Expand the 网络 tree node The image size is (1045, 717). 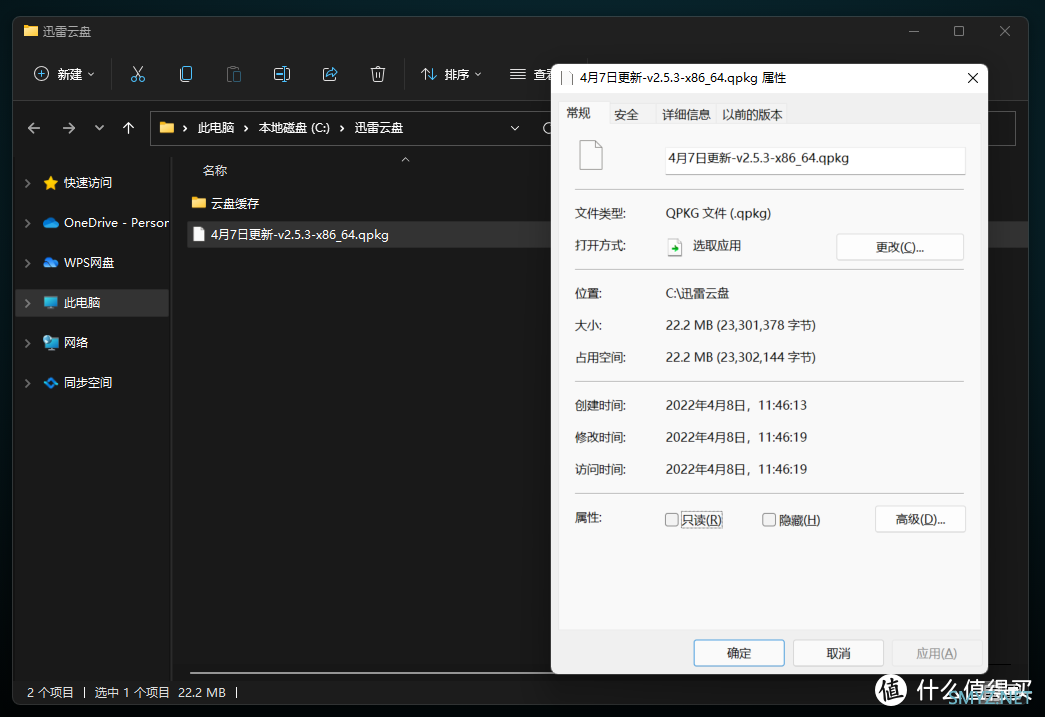coord(28,343)
